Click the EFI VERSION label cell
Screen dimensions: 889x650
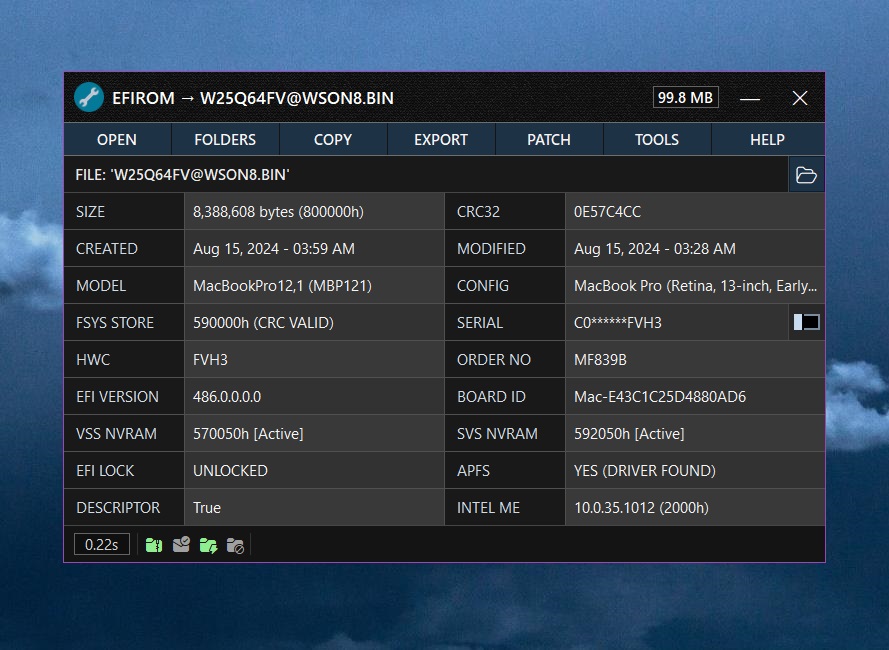124,396
